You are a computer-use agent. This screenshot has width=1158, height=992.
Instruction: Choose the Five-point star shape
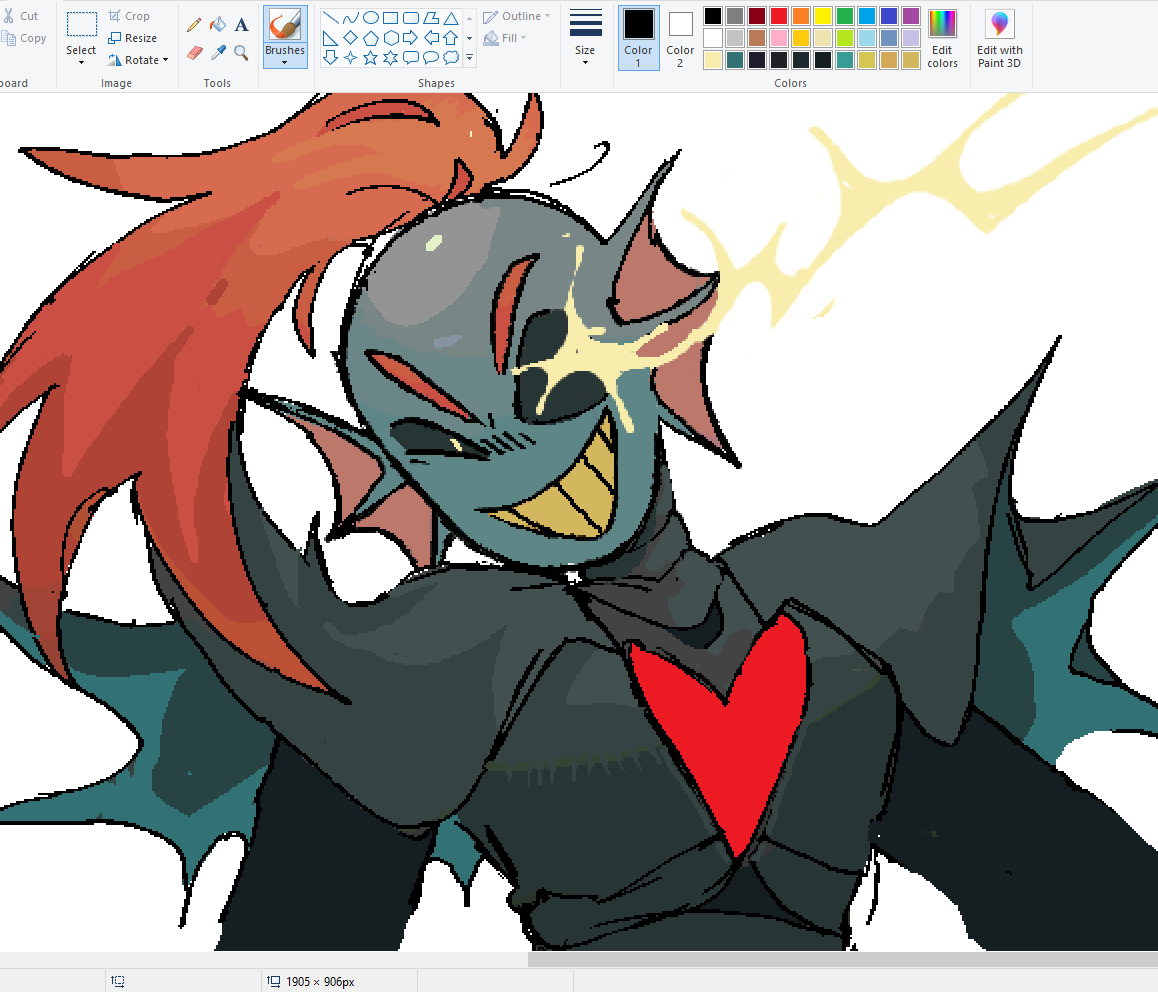(x=371, y=58)
